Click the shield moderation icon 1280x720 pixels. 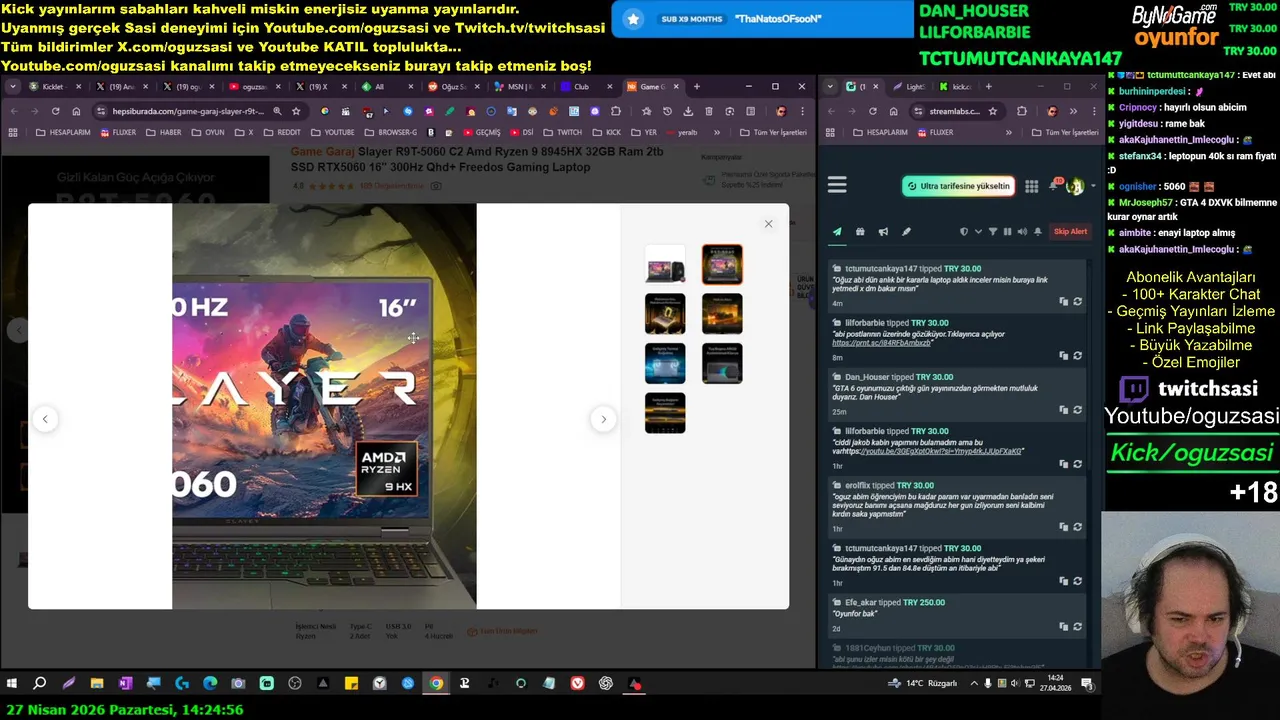pyautogui.click(x=964, y=232)
